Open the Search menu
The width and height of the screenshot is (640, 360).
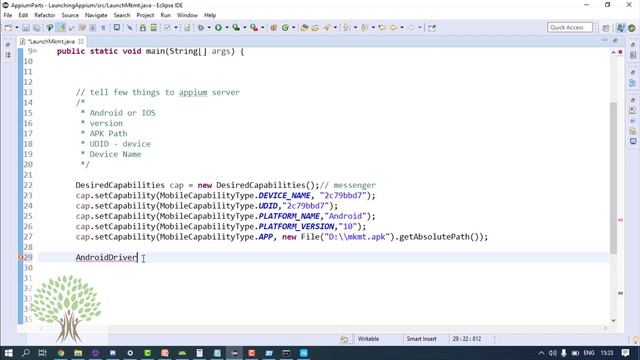pos(122,15)
